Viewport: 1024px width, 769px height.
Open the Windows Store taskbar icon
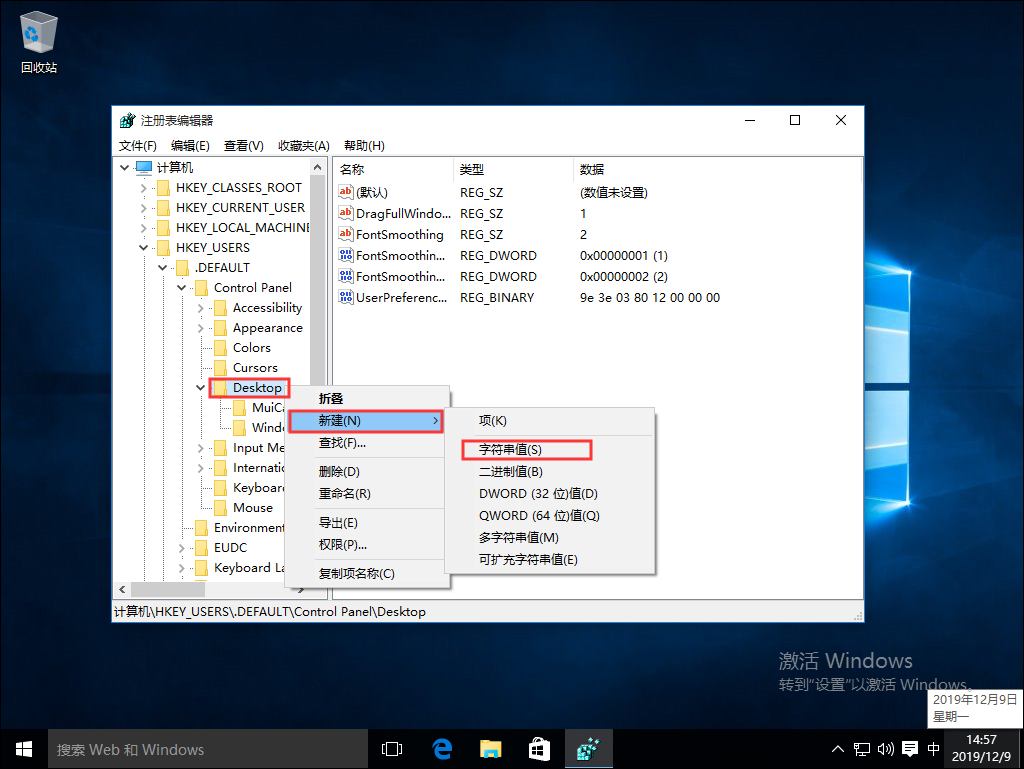click(x=539, y=748)
